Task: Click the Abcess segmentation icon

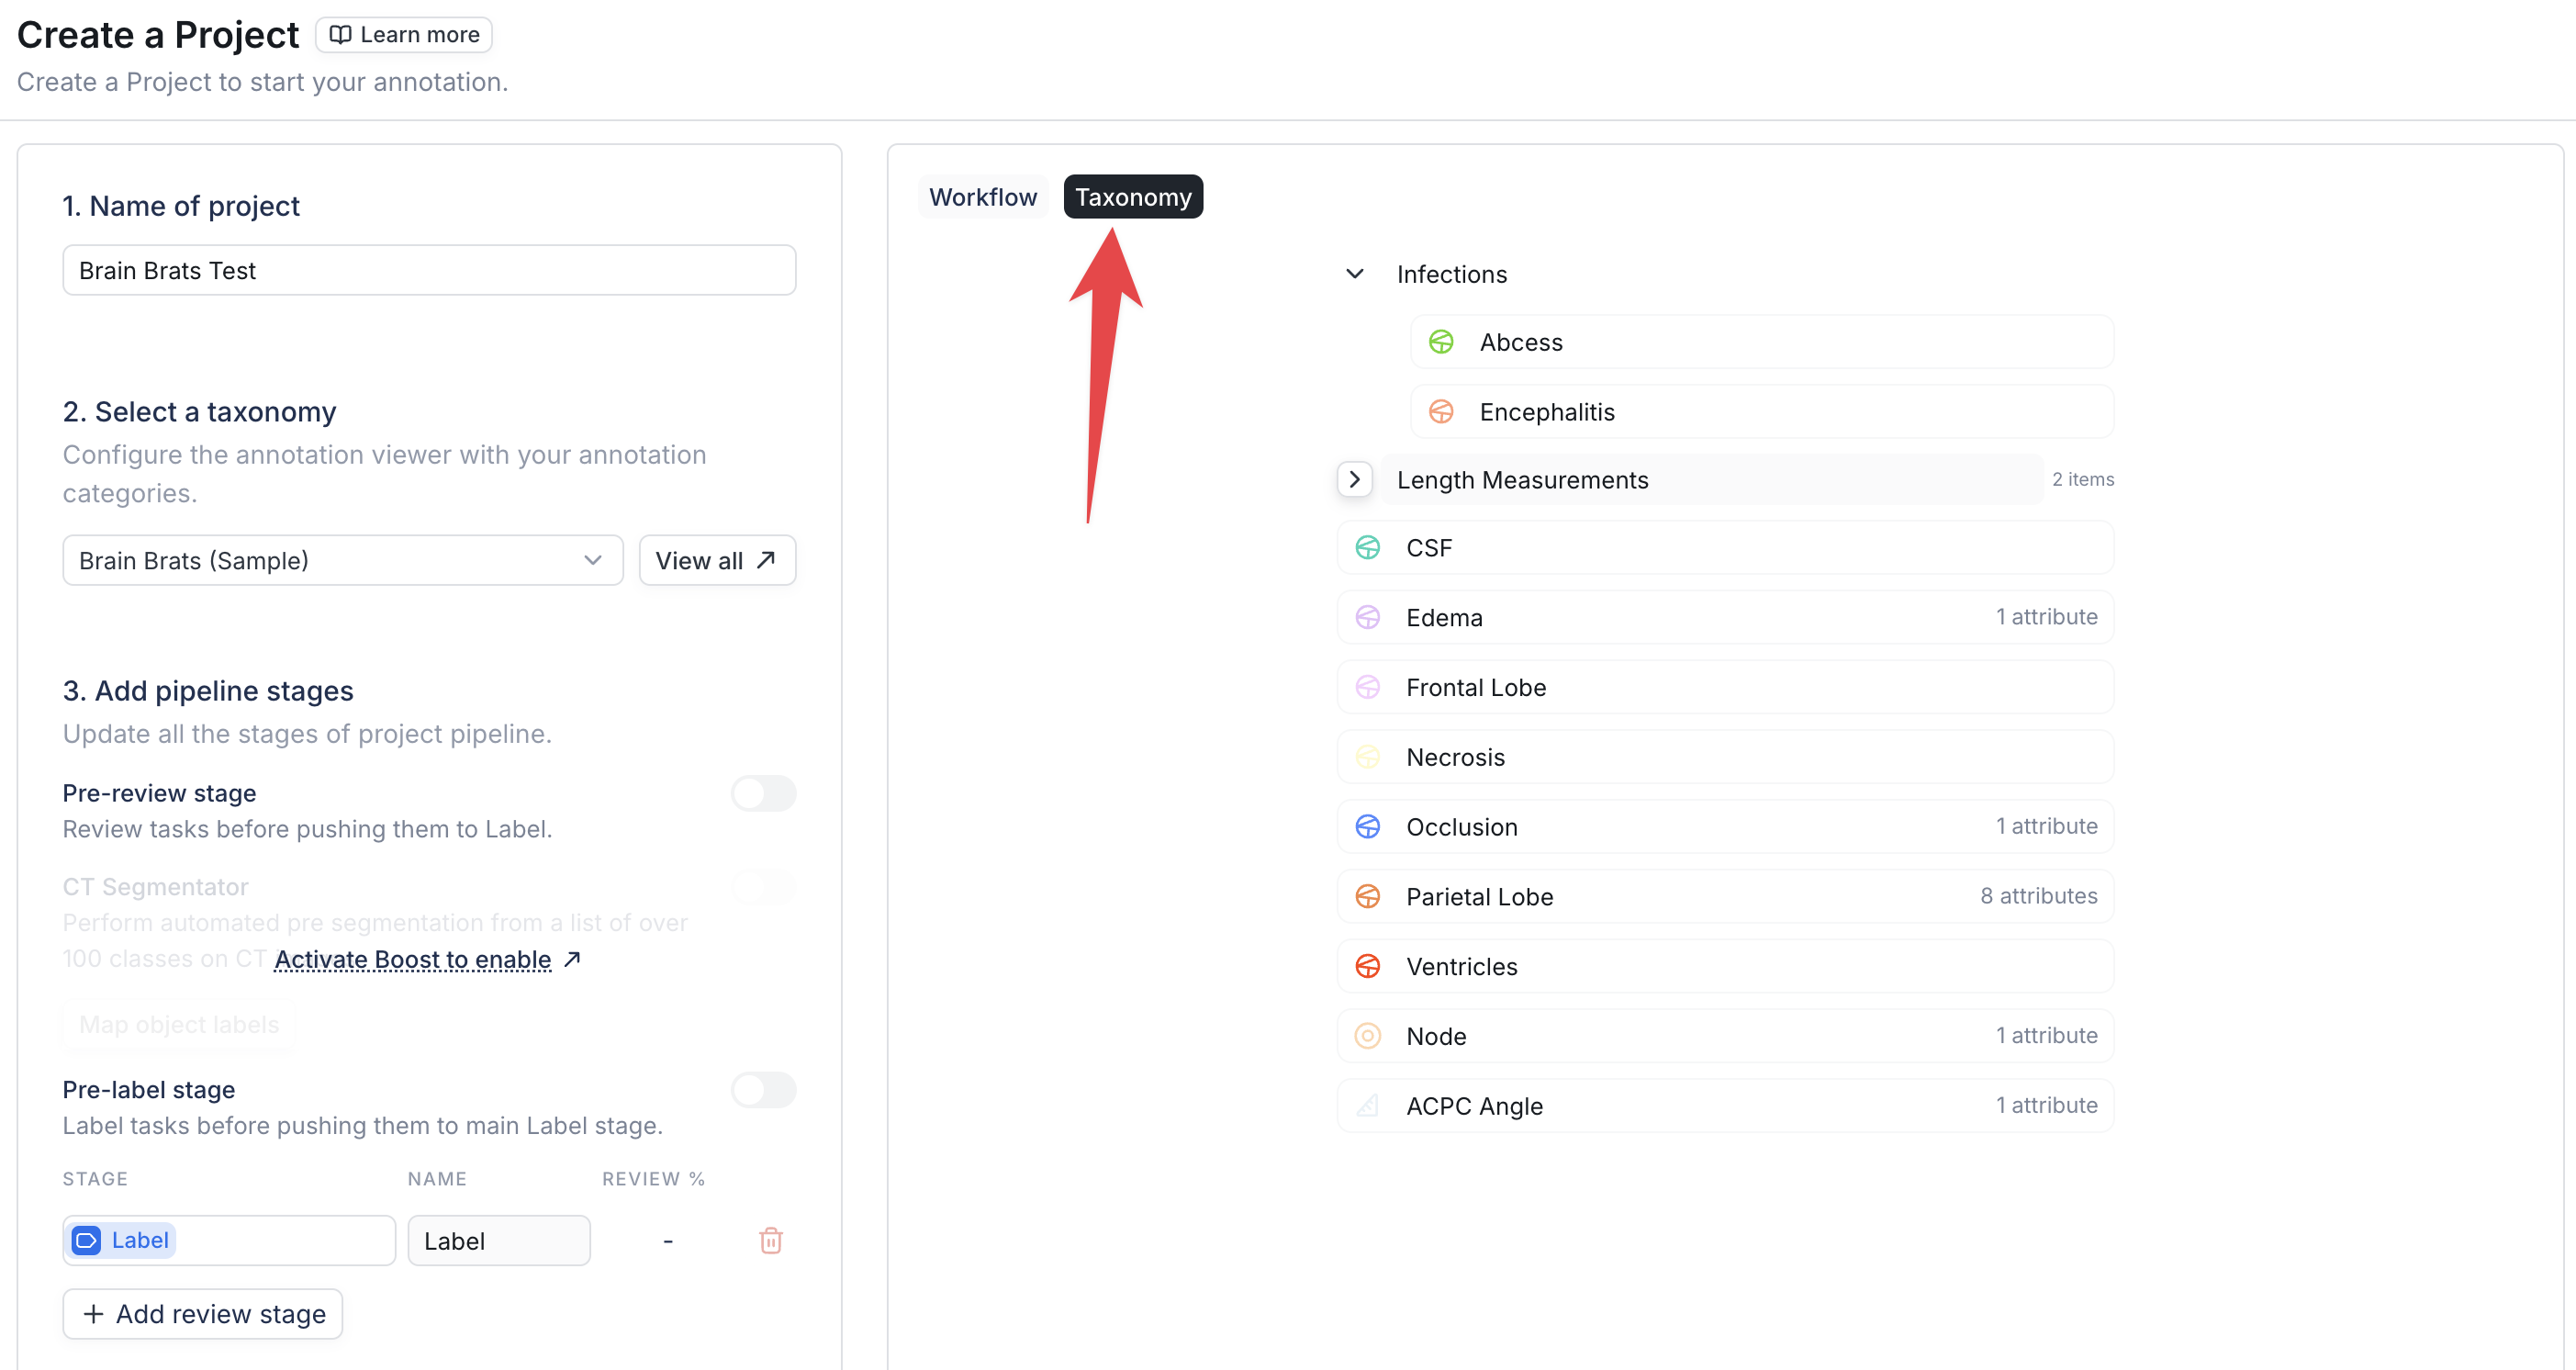Action: coord(1441,342)
